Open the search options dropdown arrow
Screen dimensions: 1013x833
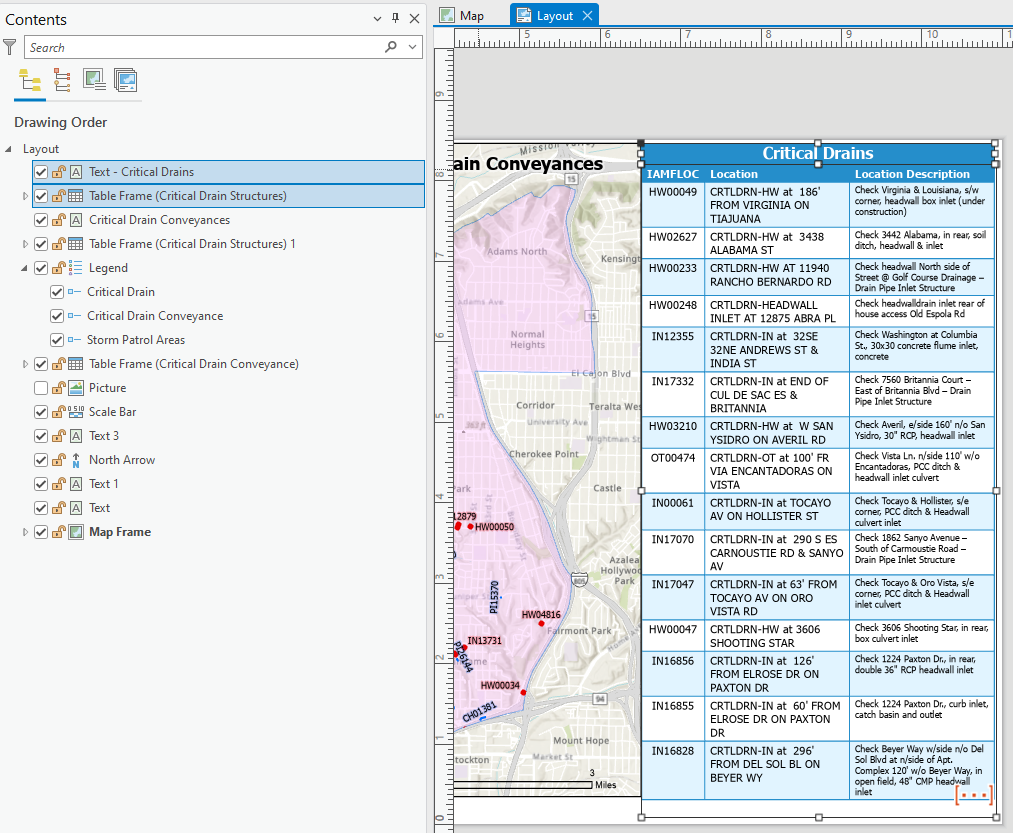pos(412,47)
